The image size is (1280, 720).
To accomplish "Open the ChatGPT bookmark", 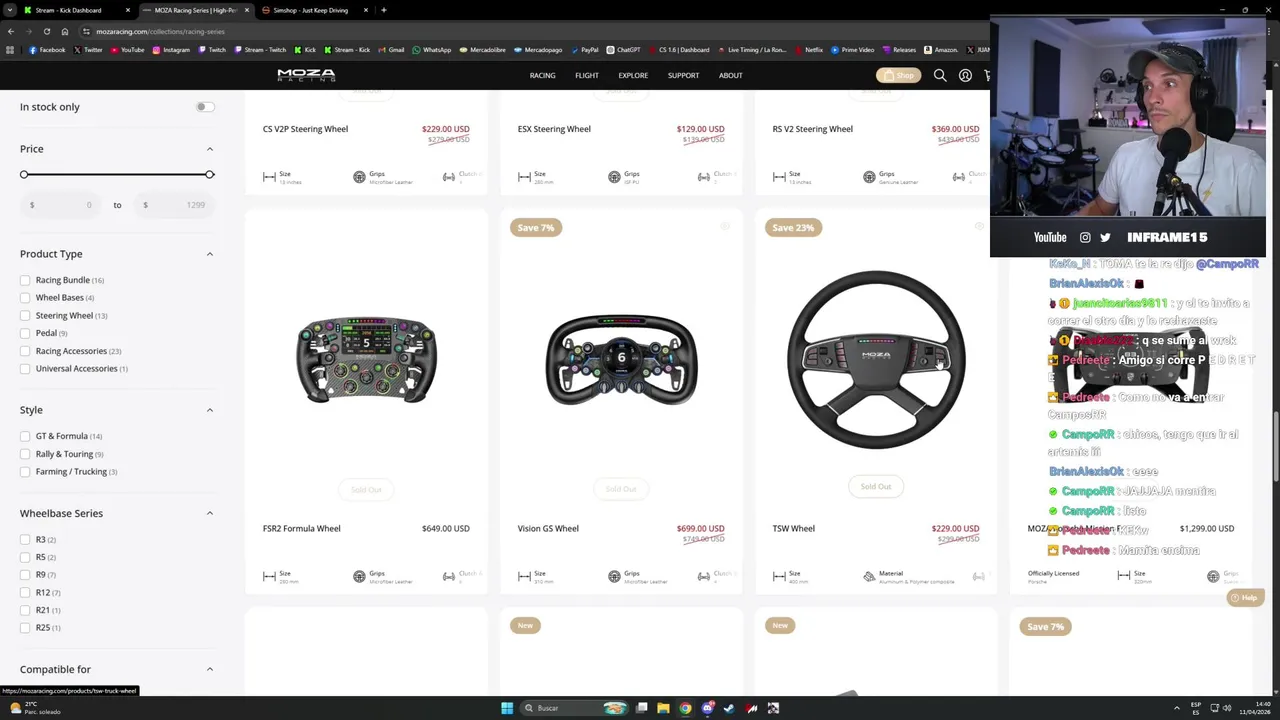I will click(x=623, y=49).
